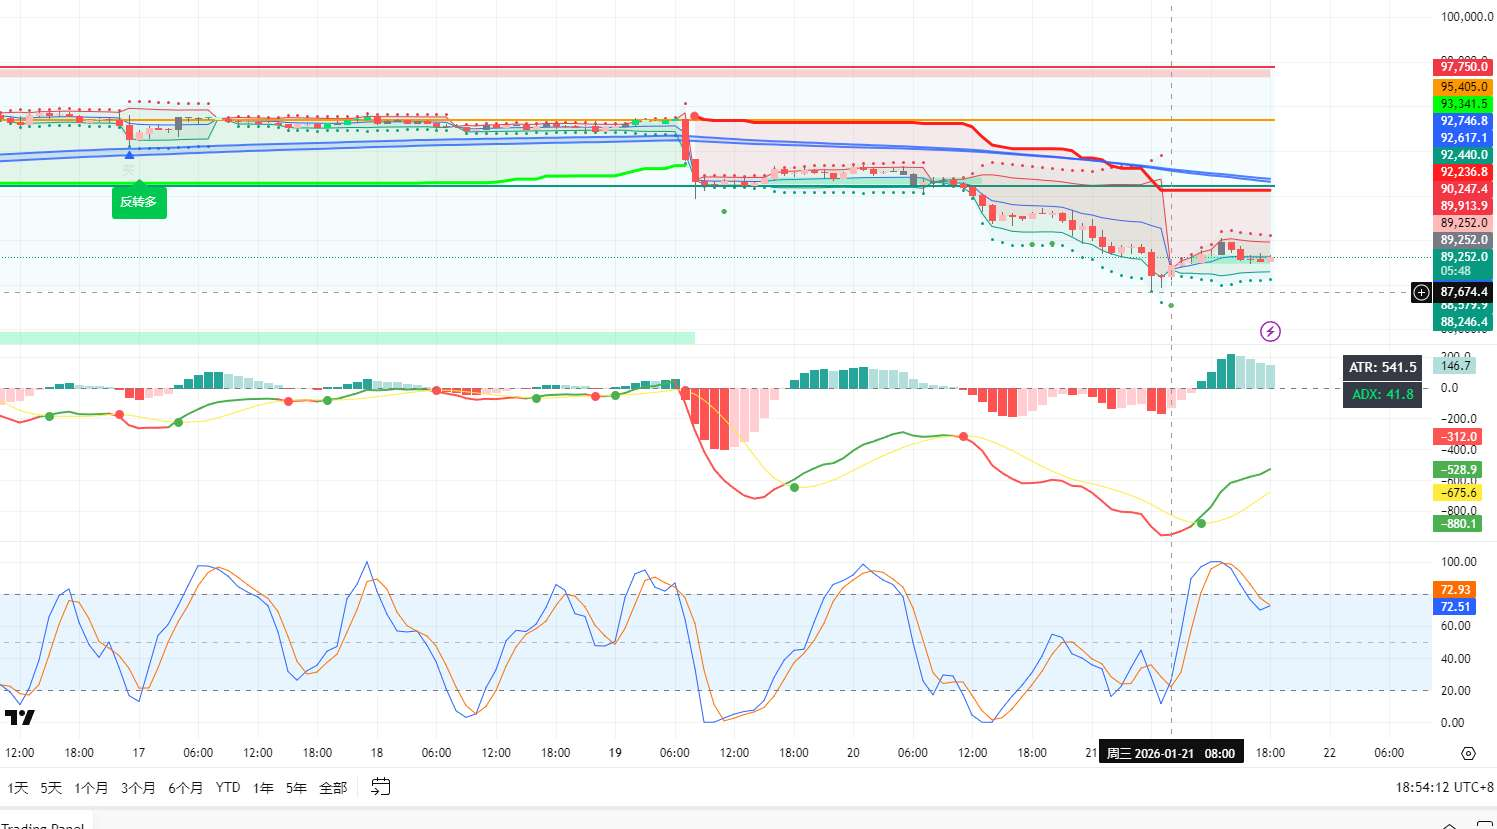
Task: Click the orange 72.93 stochastic label
Action: click(1455, 590)
